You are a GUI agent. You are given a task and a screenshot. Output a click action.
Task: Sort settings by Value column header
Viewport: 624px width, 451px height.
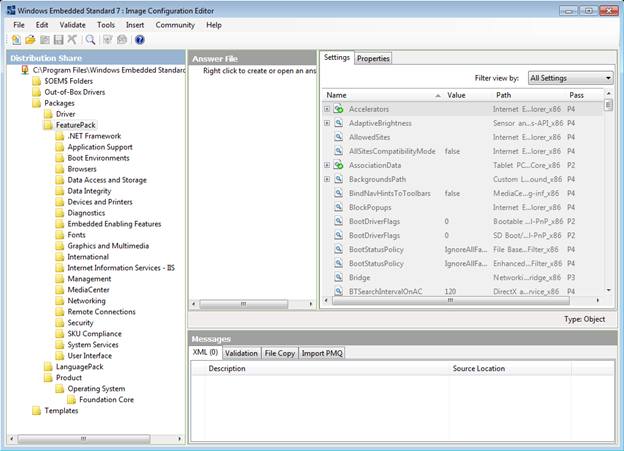click(468, 95)
